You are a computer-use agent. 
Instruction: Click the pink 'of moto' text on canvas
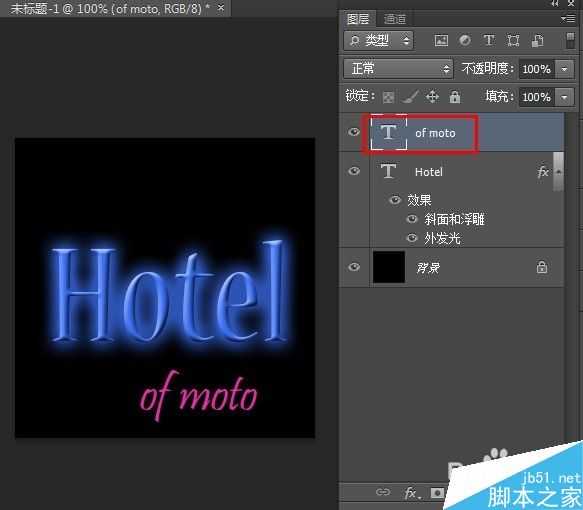[x=199, y=396]
